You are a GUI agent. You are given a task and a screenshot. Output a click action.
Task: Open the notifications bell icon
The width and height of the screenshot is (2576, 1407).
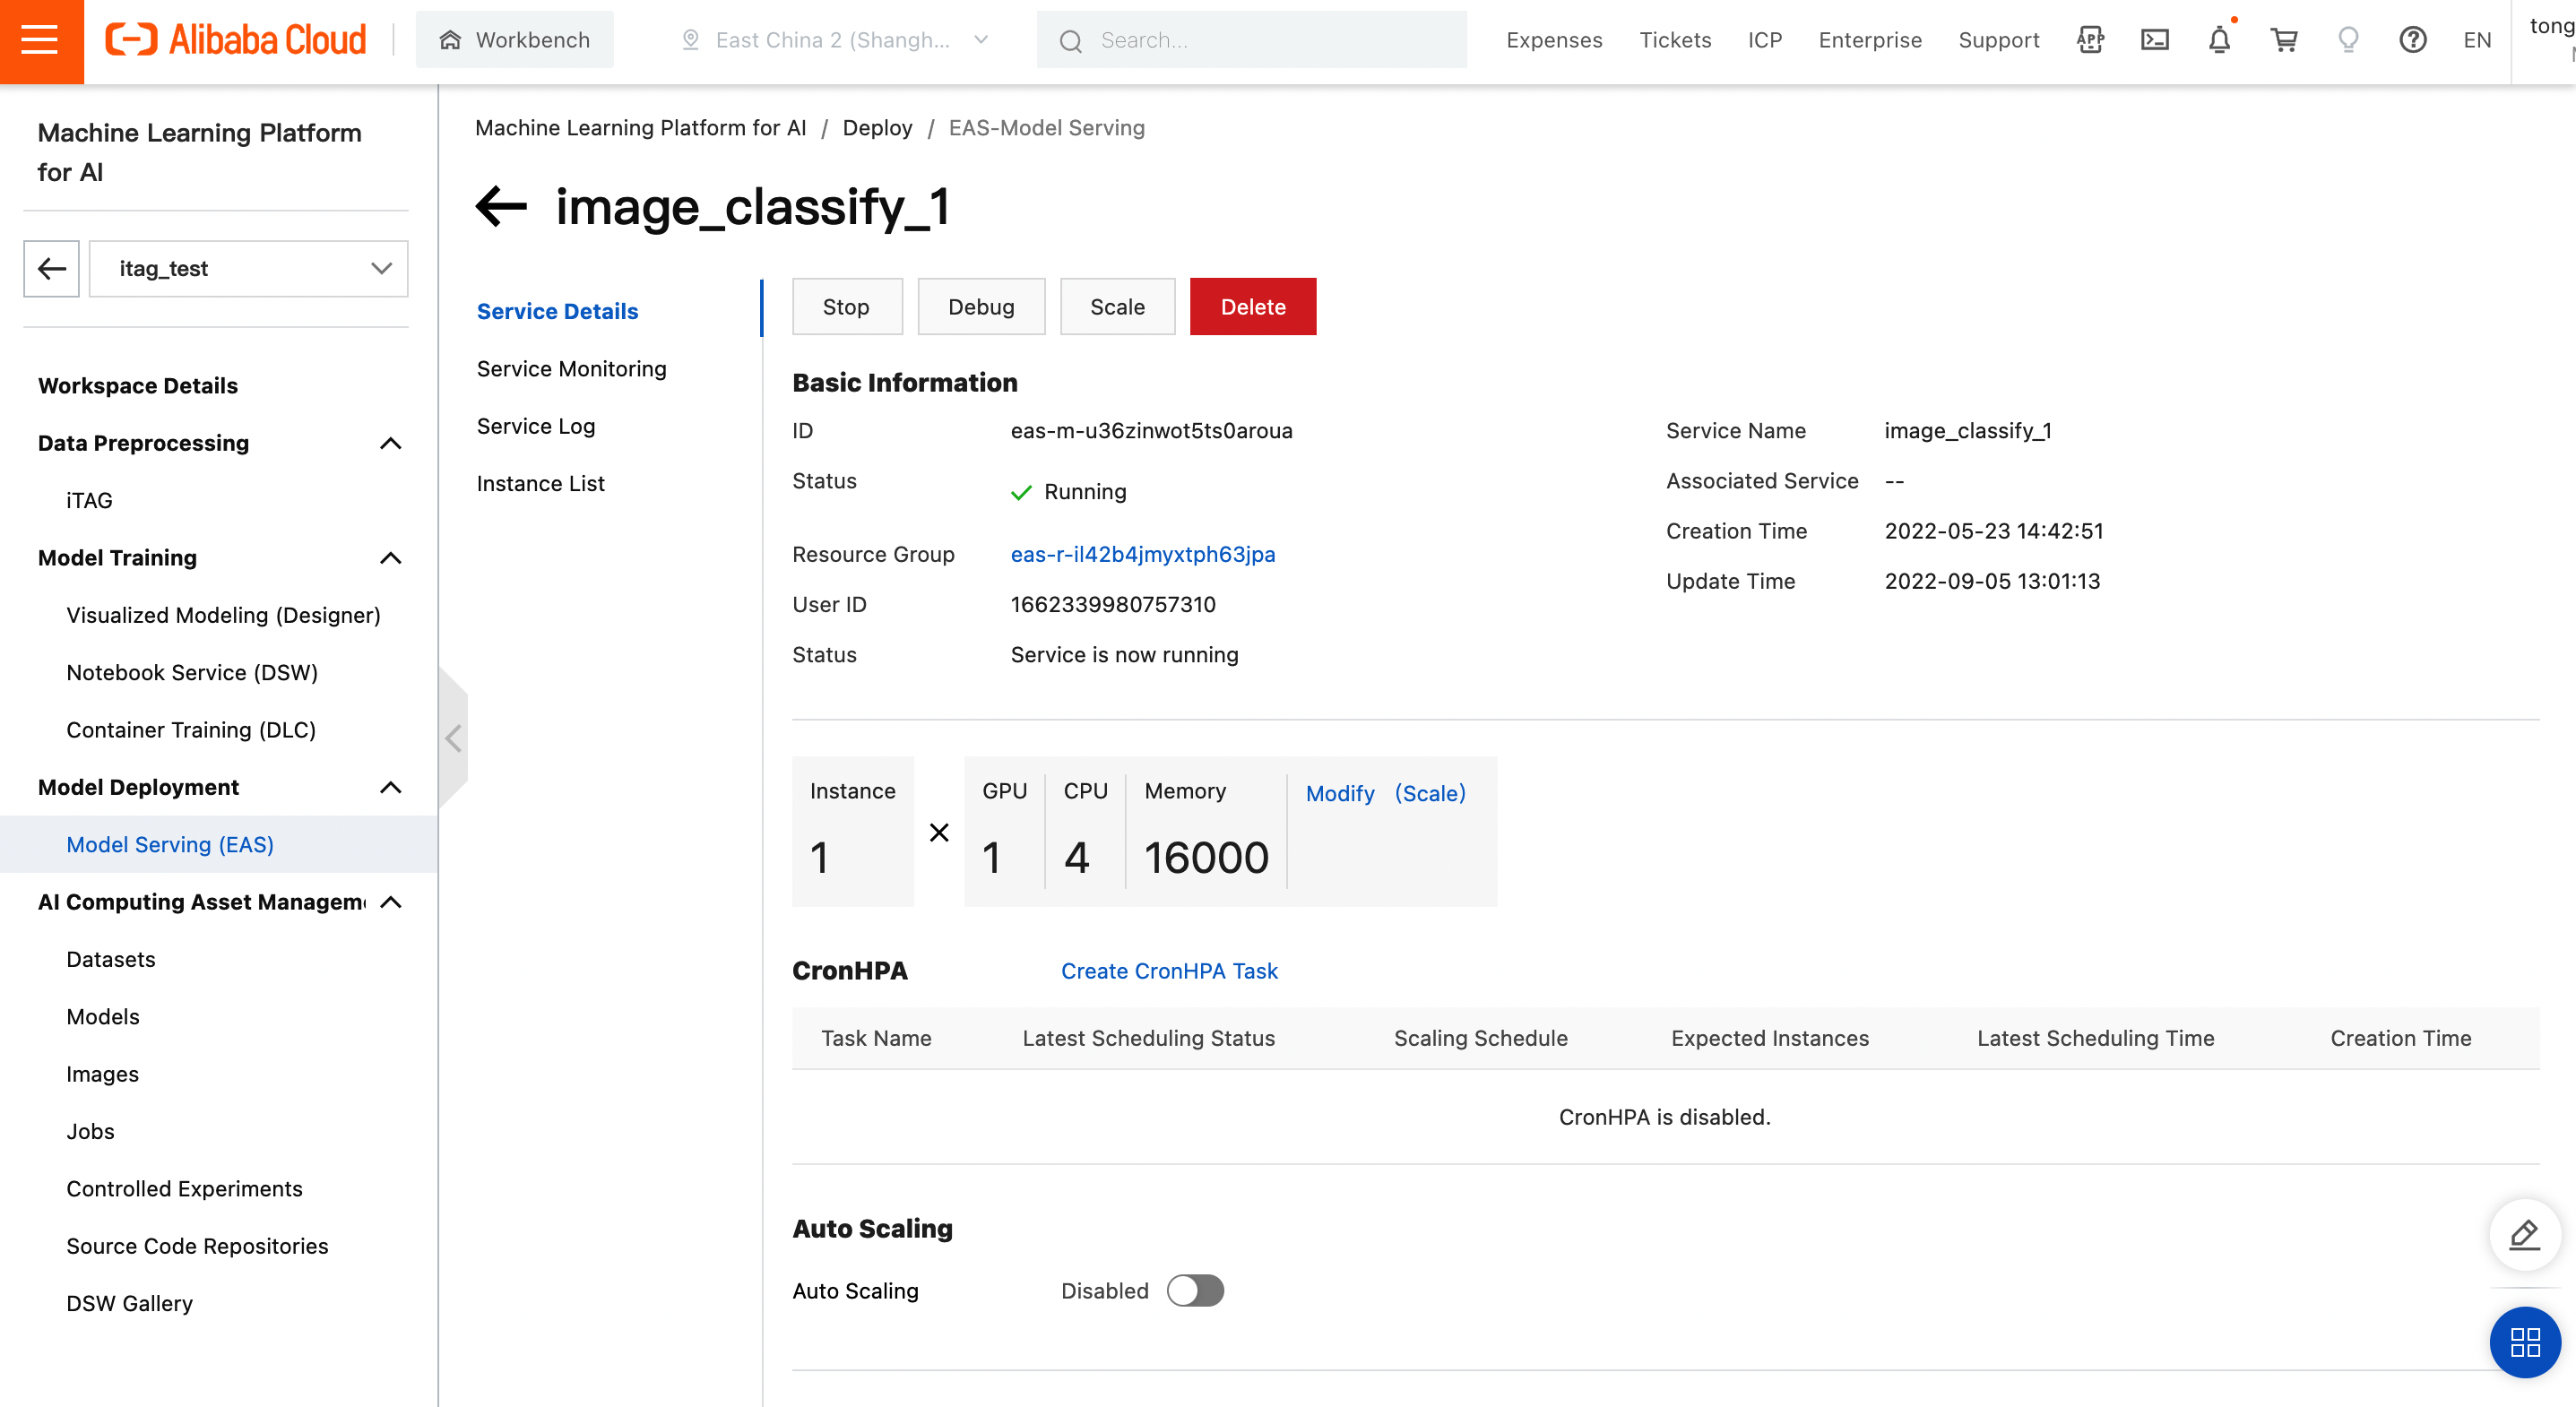tap(2218, 40)
